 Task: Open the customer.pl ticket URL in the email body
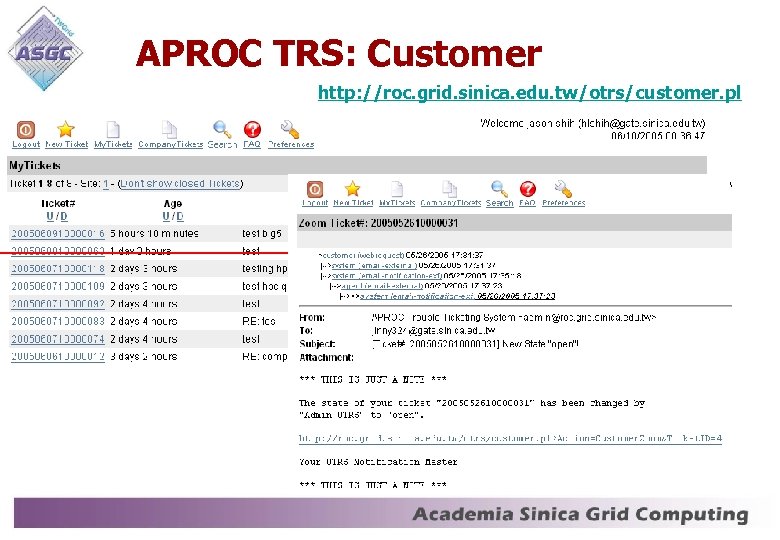510,439
